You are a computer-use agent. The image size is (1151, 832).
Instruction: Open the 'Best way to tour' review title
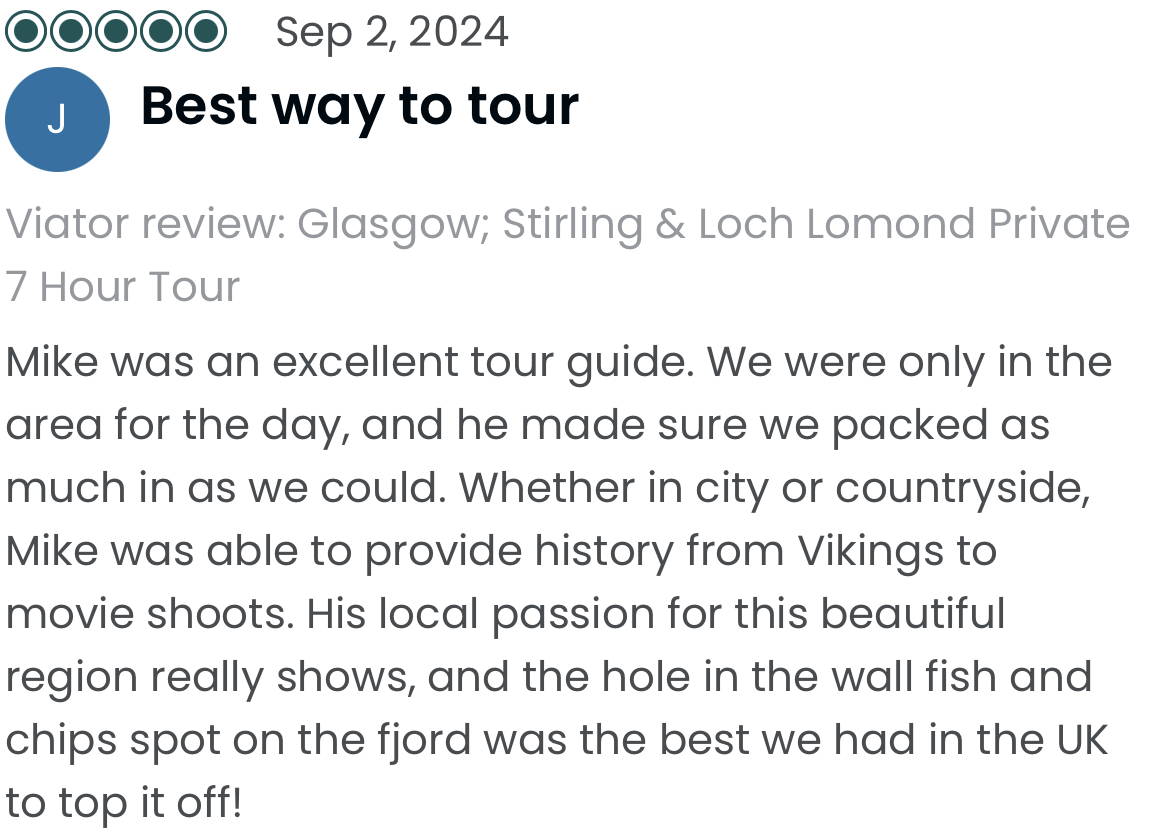pyautogui.click(x=360, y=107)
